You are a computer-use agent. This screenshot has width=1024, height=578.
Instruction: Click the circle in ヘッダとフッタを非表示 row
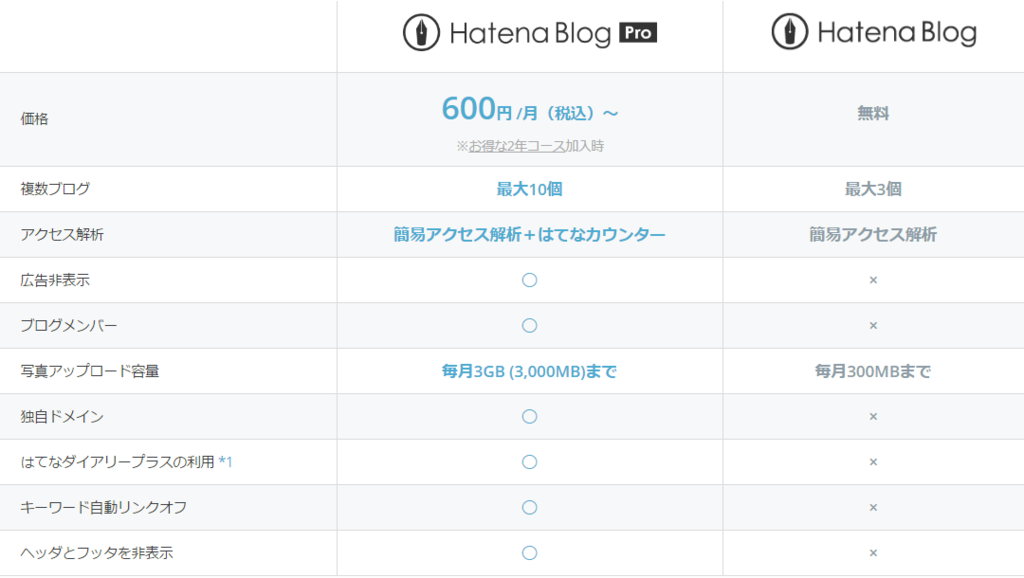[530, 553]
